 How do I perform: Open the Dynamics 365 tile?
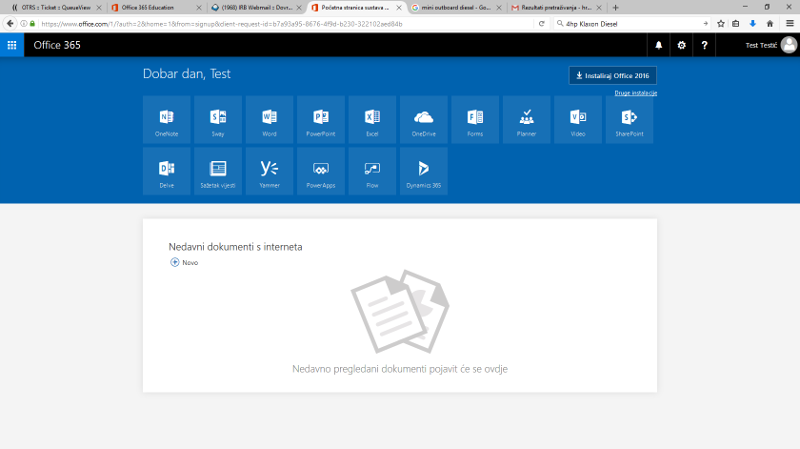pyautogui.click(x=423, y=172)
